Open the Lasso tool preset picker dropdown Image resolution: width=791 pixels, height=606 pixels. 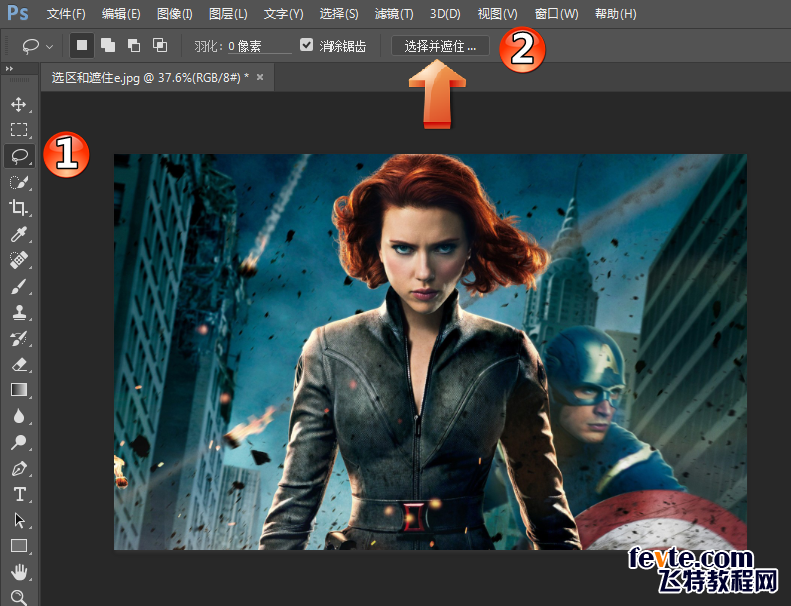49,46
